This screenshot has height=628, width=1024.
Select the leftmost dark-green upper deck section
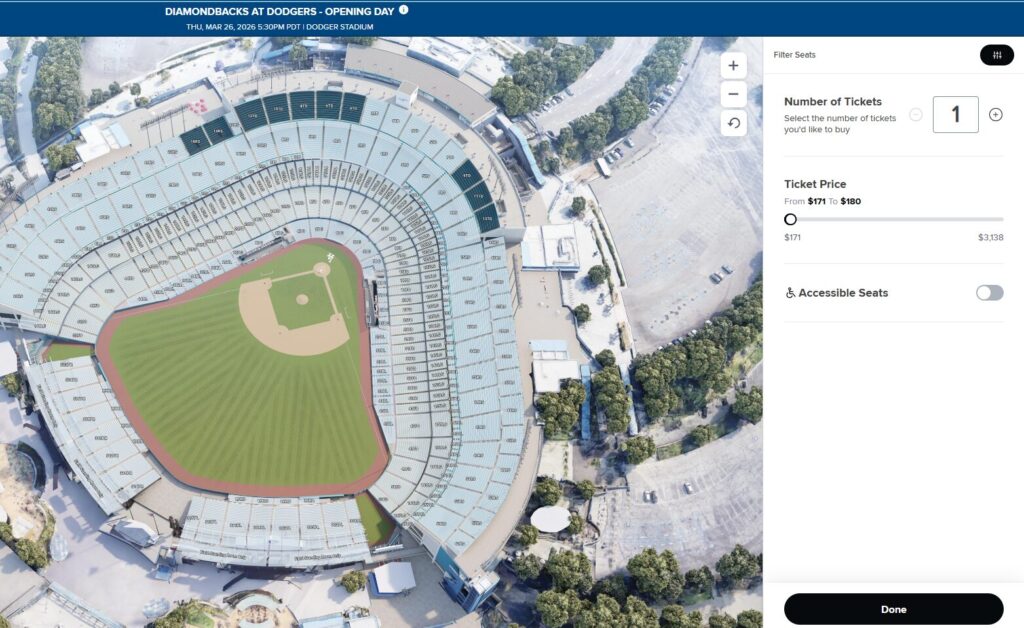[194, 141]
